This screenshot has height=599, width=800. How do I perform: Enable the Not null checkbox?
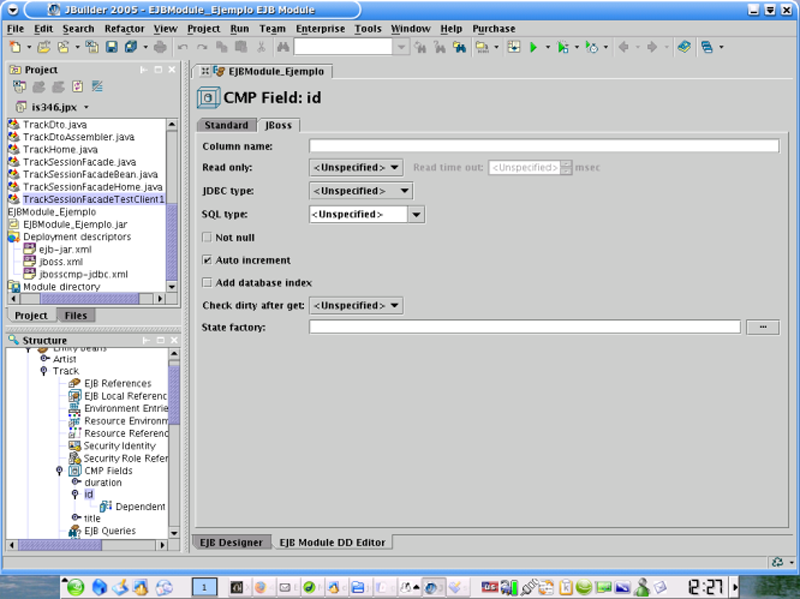[207, 237]
